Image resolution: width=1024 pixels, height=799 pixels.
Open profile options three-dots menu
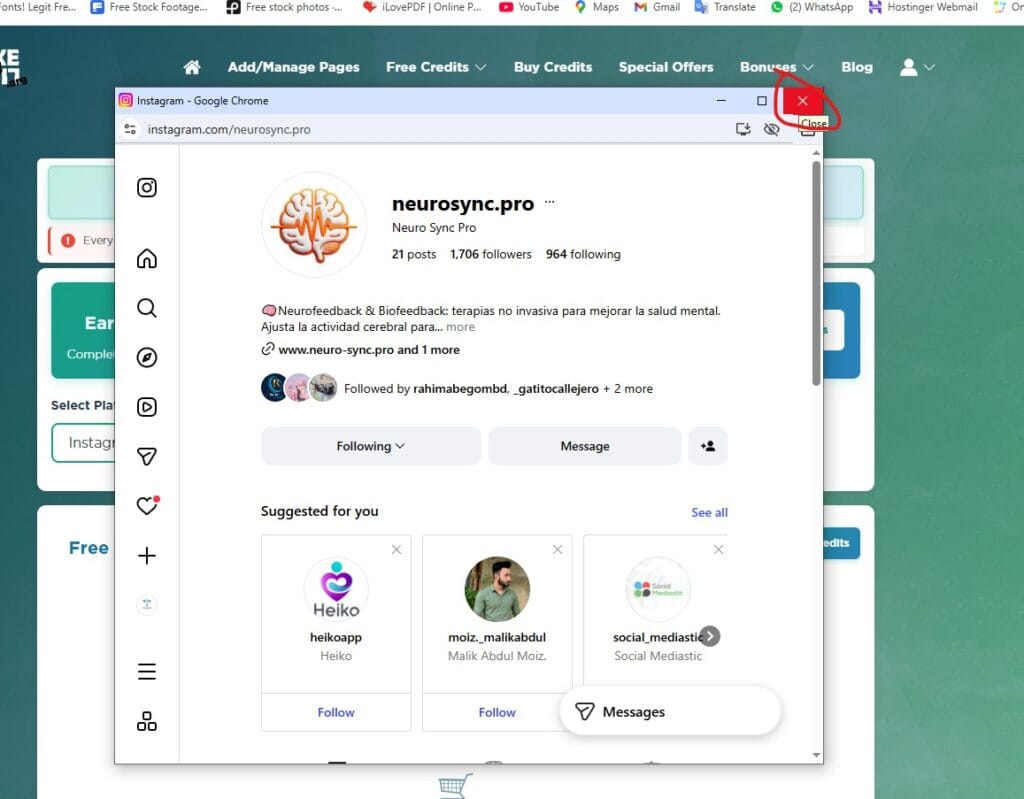(x=549, y=203)
